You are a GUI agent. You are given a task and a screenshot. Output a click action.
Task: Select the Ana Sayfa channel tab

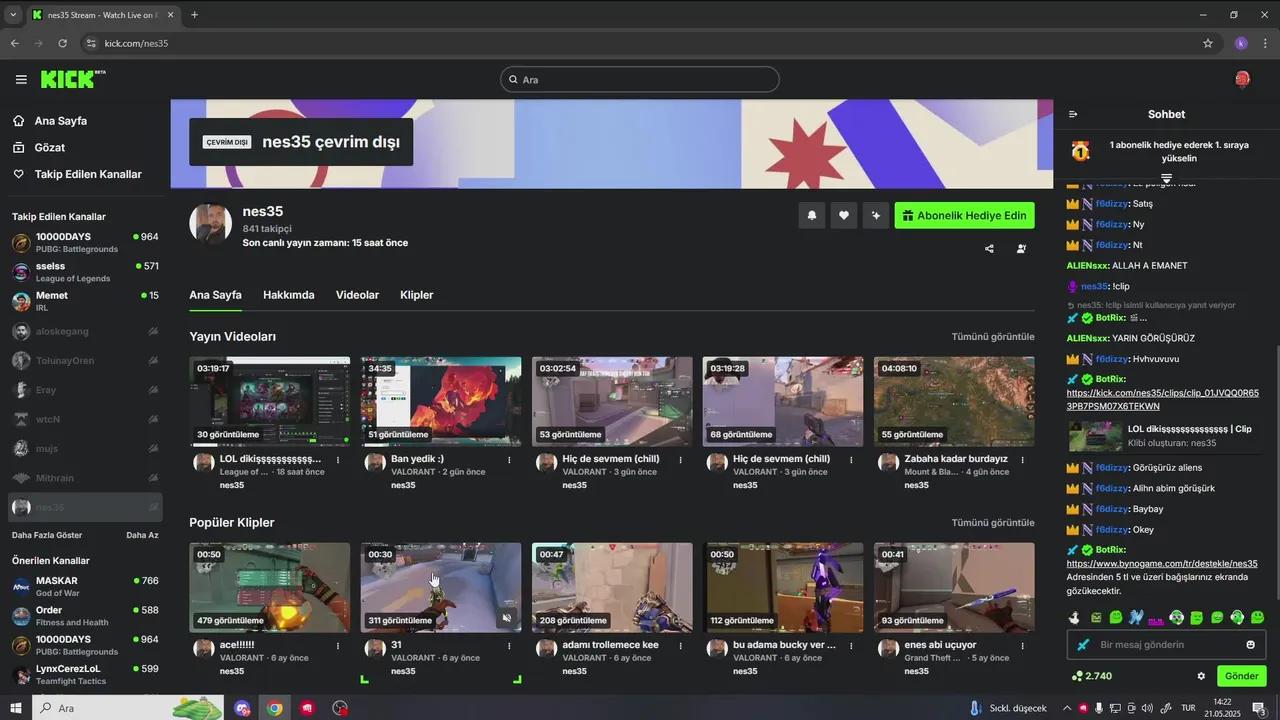coord(215,295)
